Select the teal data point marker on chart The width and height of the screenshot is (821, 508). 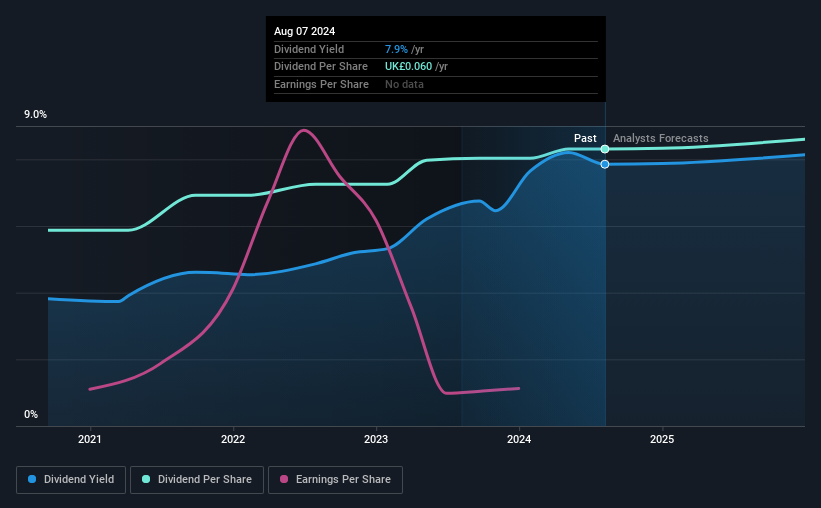(605, 149)
